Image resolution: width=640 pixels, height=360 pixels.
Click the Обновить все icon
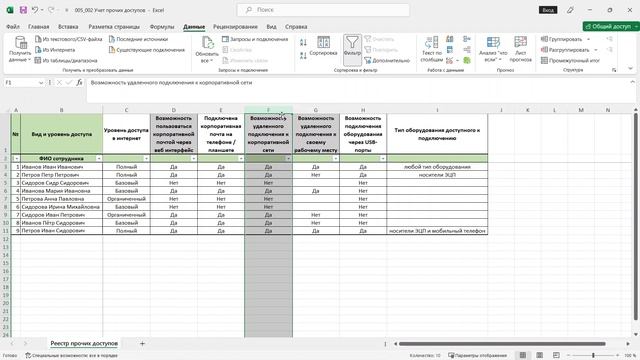coord(207,43)
